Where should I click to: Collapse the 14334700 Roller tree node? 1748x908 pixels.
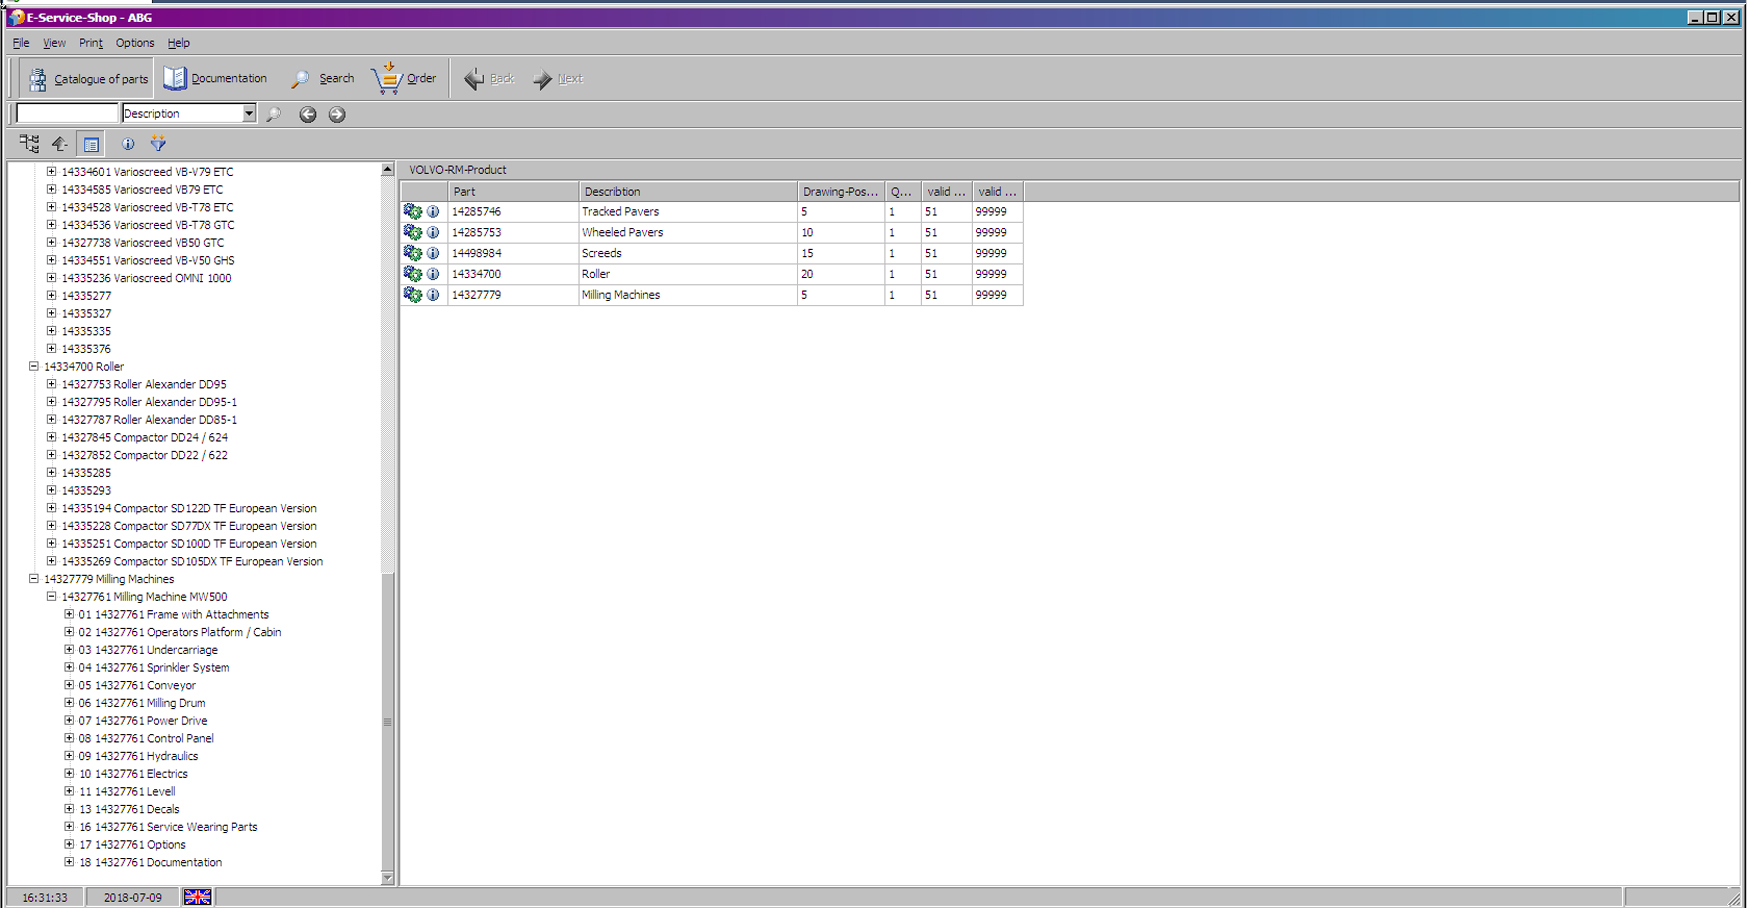pyautogui.click(x=34, y=367)
